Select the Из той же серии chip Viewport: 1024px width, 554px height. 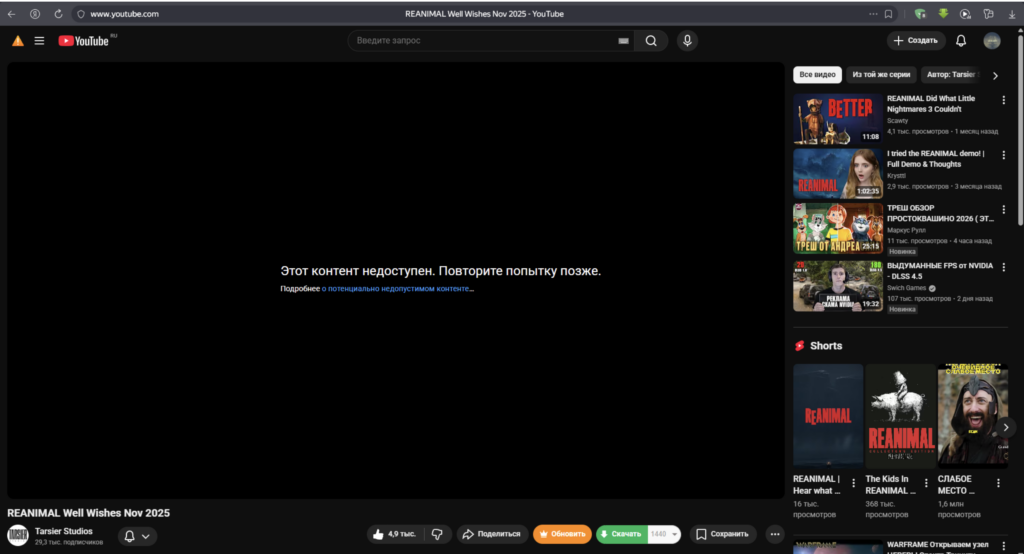pos(881,74)
